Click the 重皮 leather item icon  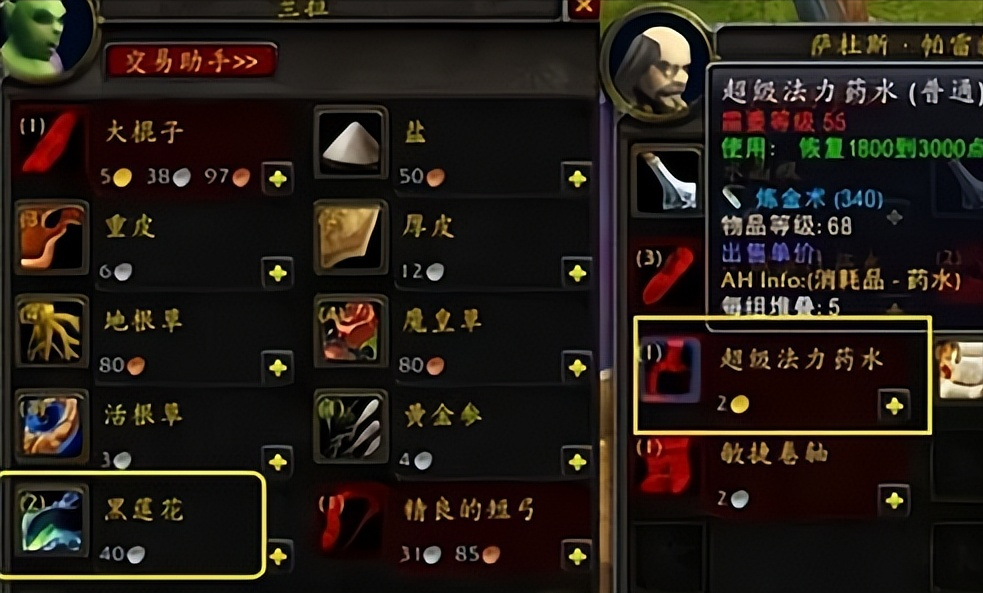[x=51, y=237]
